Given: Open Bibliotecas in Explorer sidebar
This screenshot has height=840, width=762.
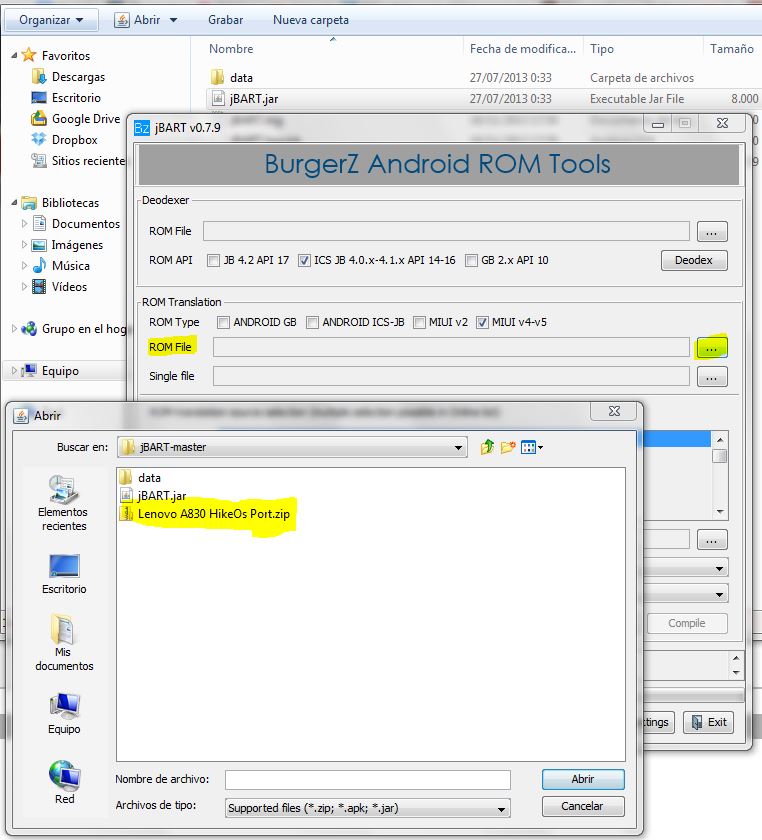Looking at the screenshot, I should pos(60,202).
